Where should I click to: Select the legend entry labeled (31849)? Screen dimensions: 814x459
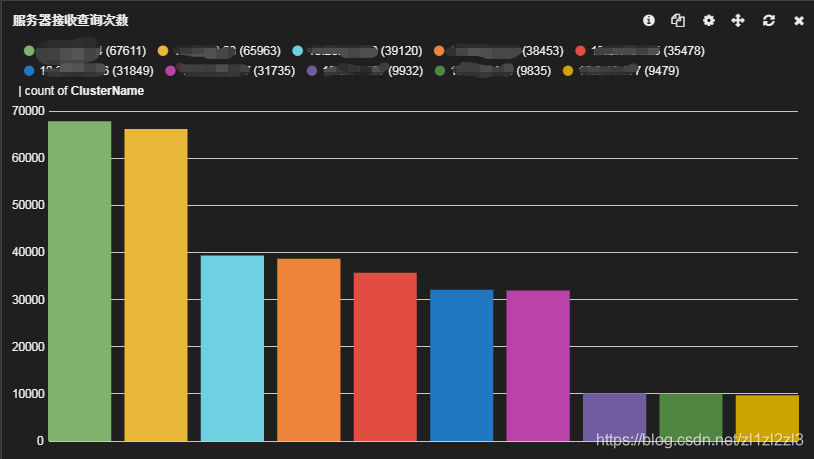pos(89,71)
